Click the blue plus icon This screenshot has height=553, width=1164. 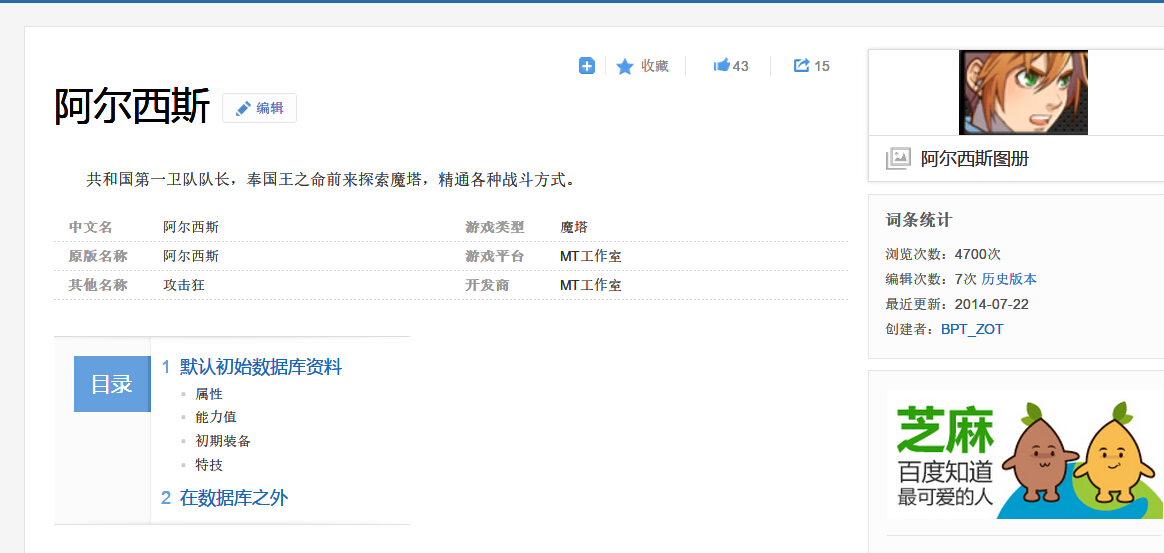tap(586, 66)
